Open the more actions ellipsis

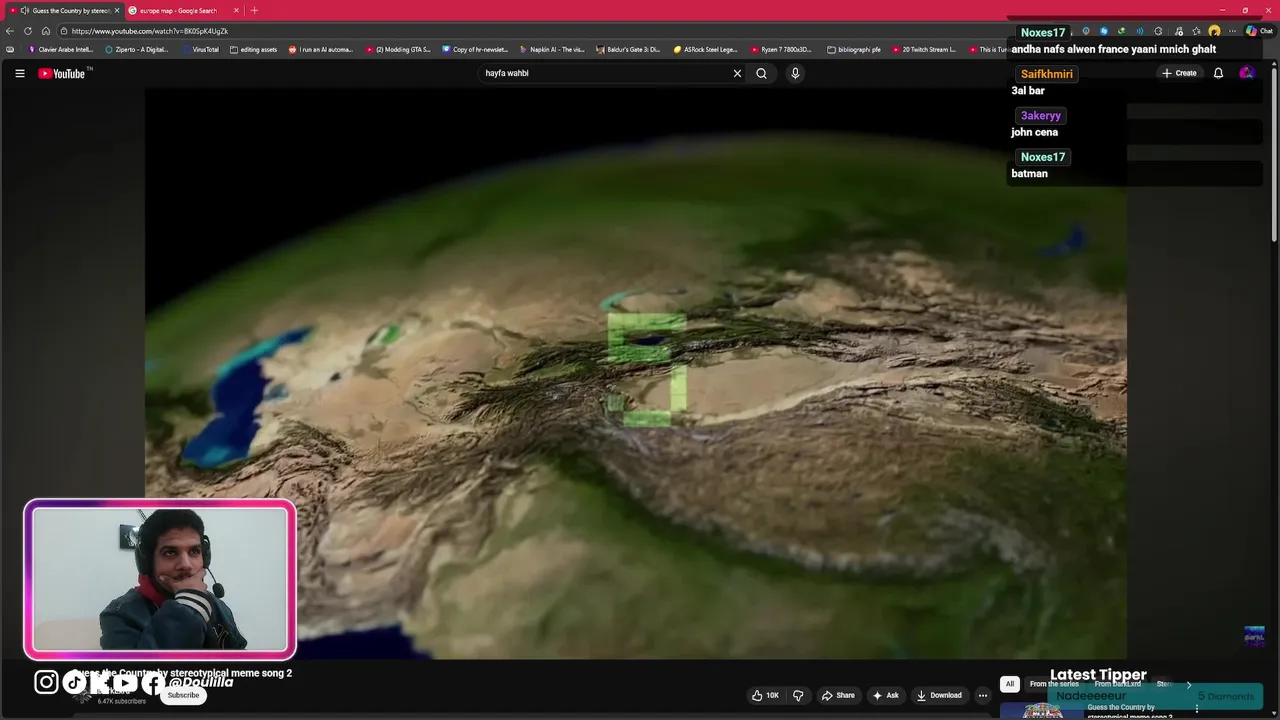click(983, 695)
